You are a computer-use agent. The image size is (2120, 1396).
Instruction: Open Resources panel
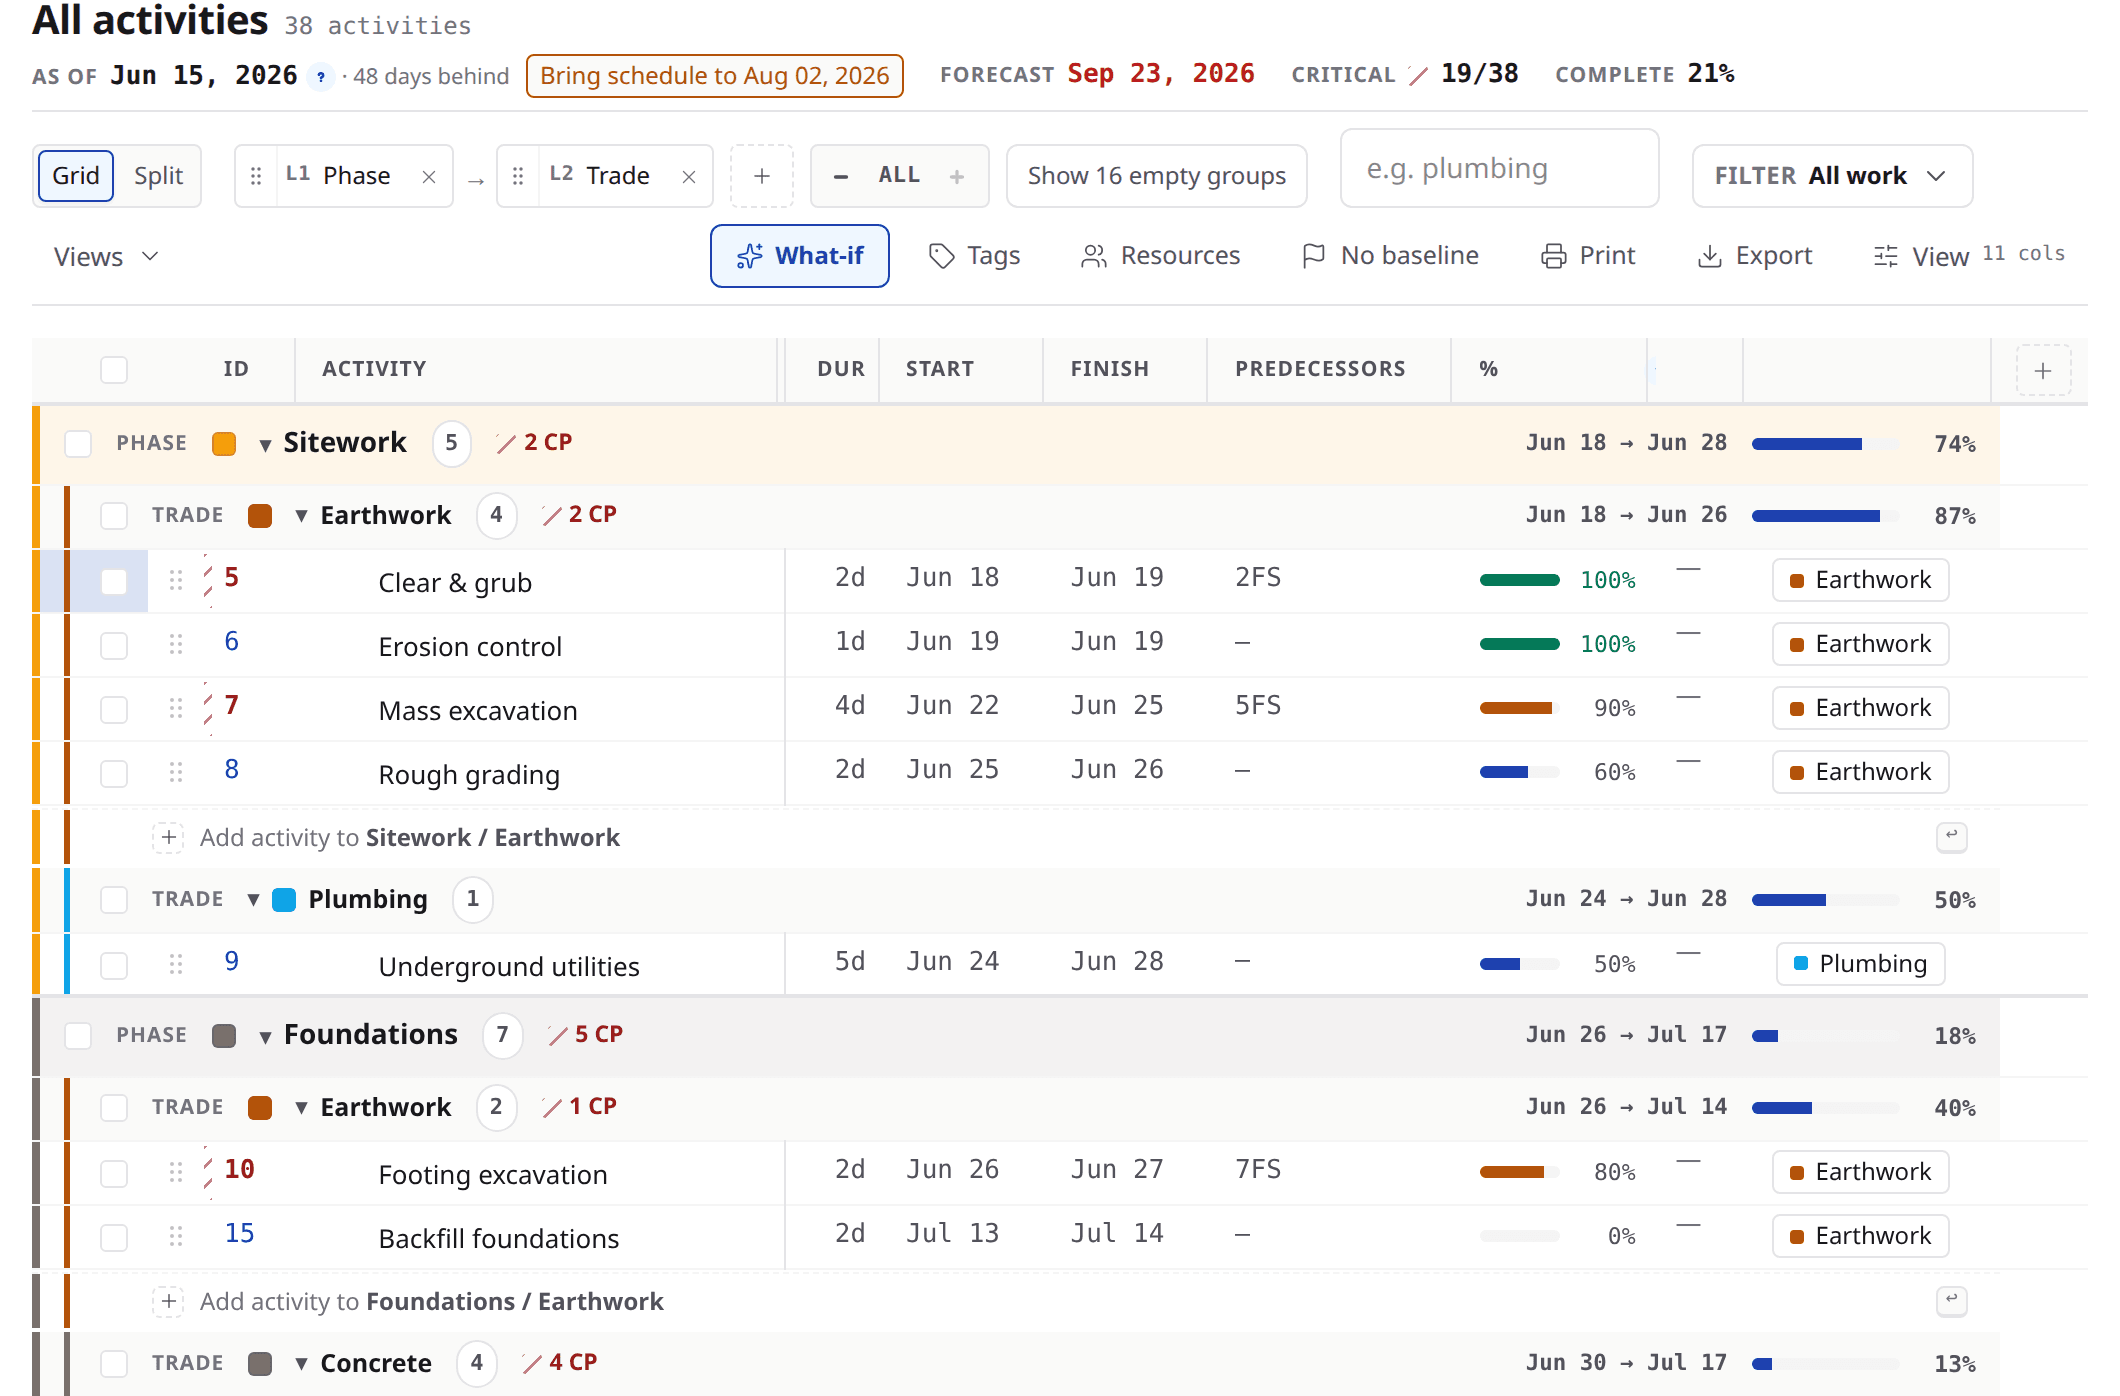(1160, 256)
